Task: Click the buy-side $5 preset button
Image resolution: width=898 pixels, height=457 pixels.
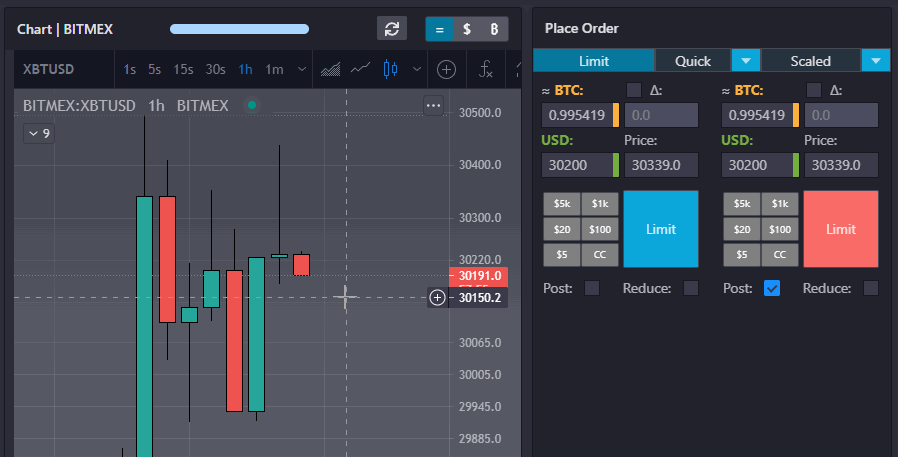Action: (562, 255)
